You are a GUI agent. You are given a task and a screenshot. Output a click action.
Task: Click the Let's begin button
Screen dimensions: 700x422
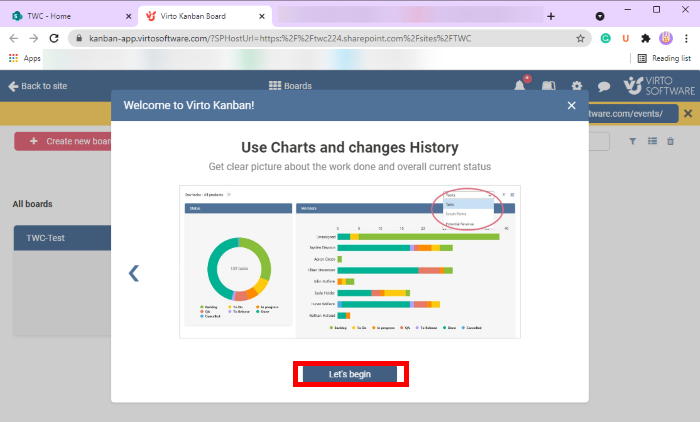click(x=350, y=374)
